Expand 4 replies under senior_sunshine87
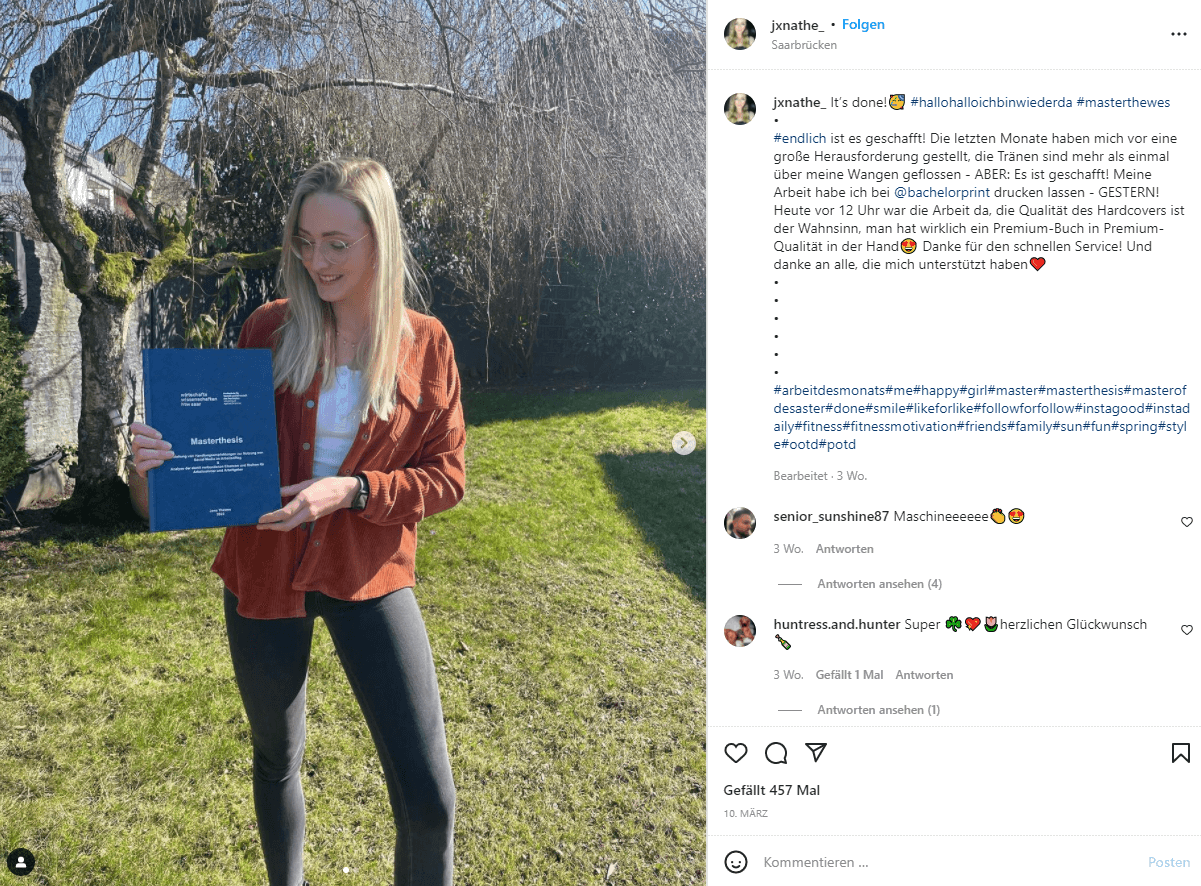1201x886 pixels. coord(880,584)
